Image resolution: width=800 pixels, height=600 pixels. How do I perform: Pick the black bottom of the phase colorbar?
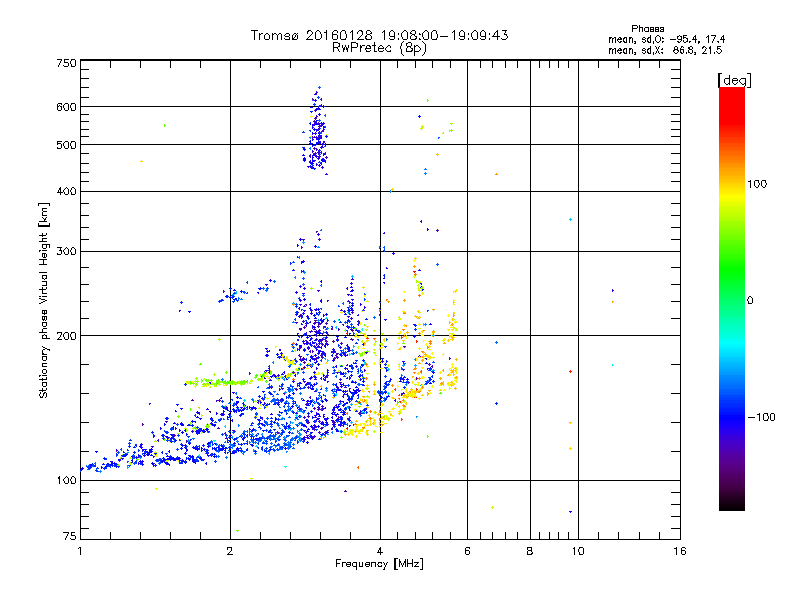tap(732, 504)
